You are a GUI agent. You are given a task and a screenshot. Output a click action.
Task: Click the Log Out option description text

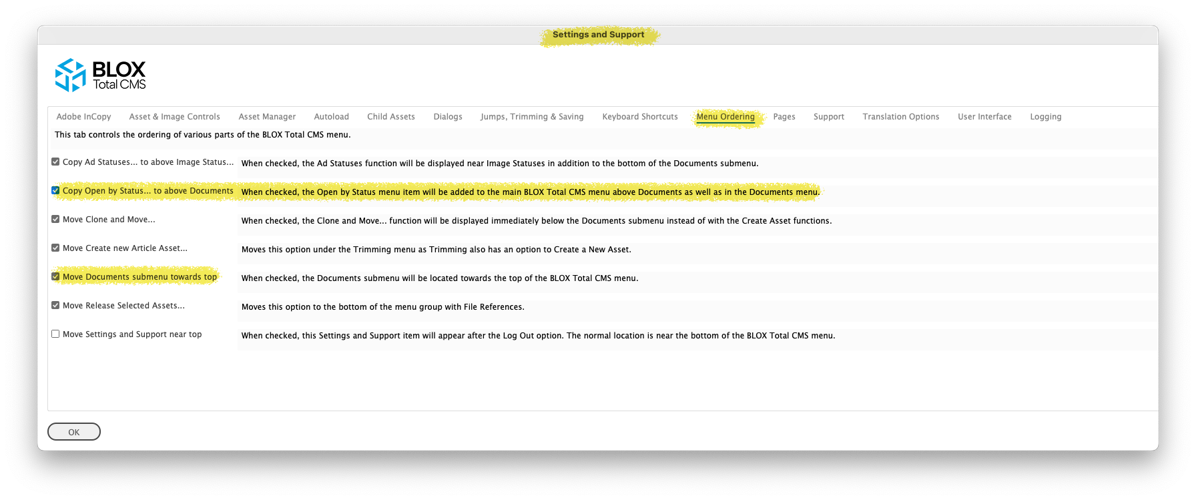(x=538, y=335)
